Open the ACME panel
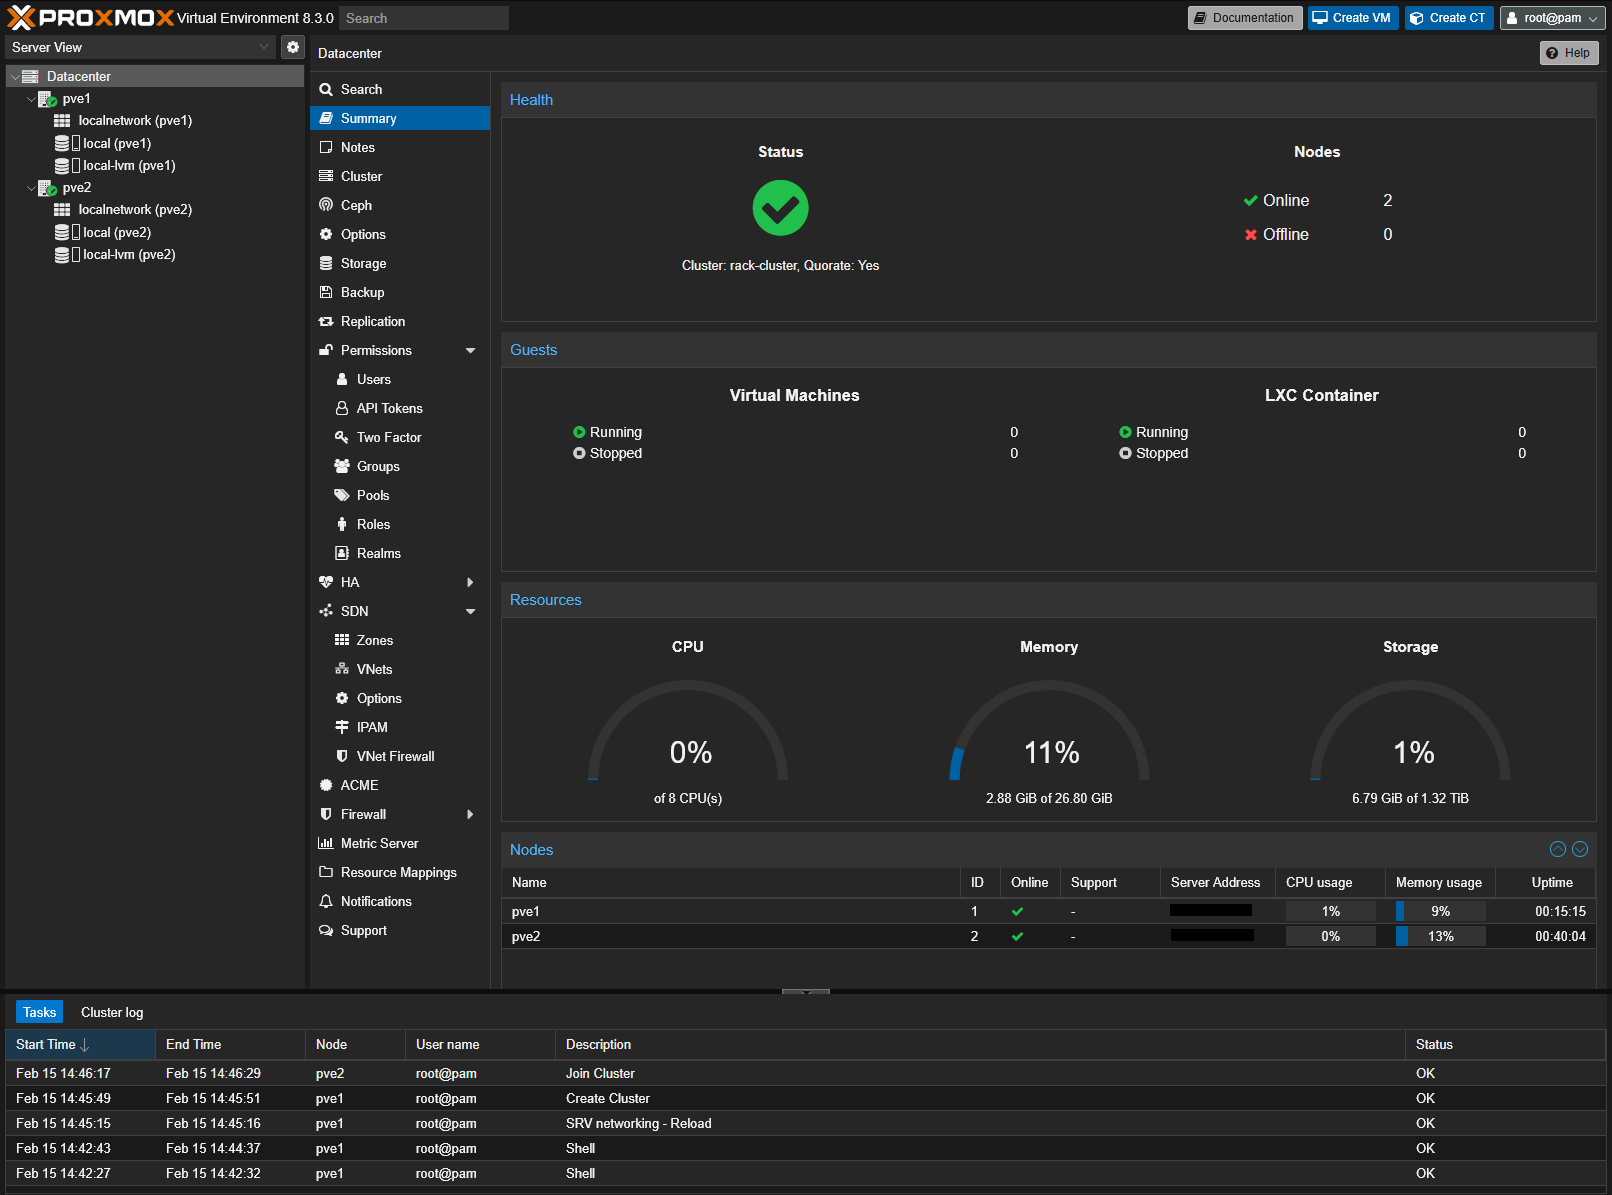The image size is (1612, 1195). click(359, 785)
